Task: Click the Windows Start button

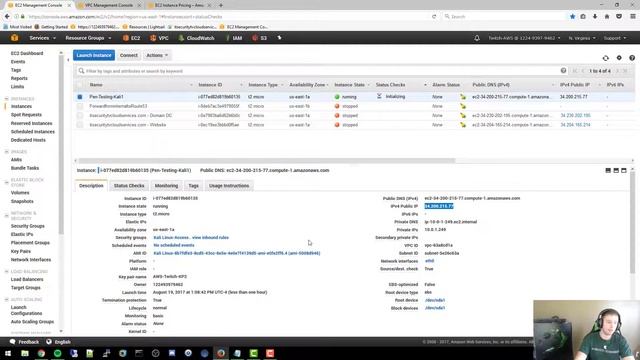Action: [8, 353]
